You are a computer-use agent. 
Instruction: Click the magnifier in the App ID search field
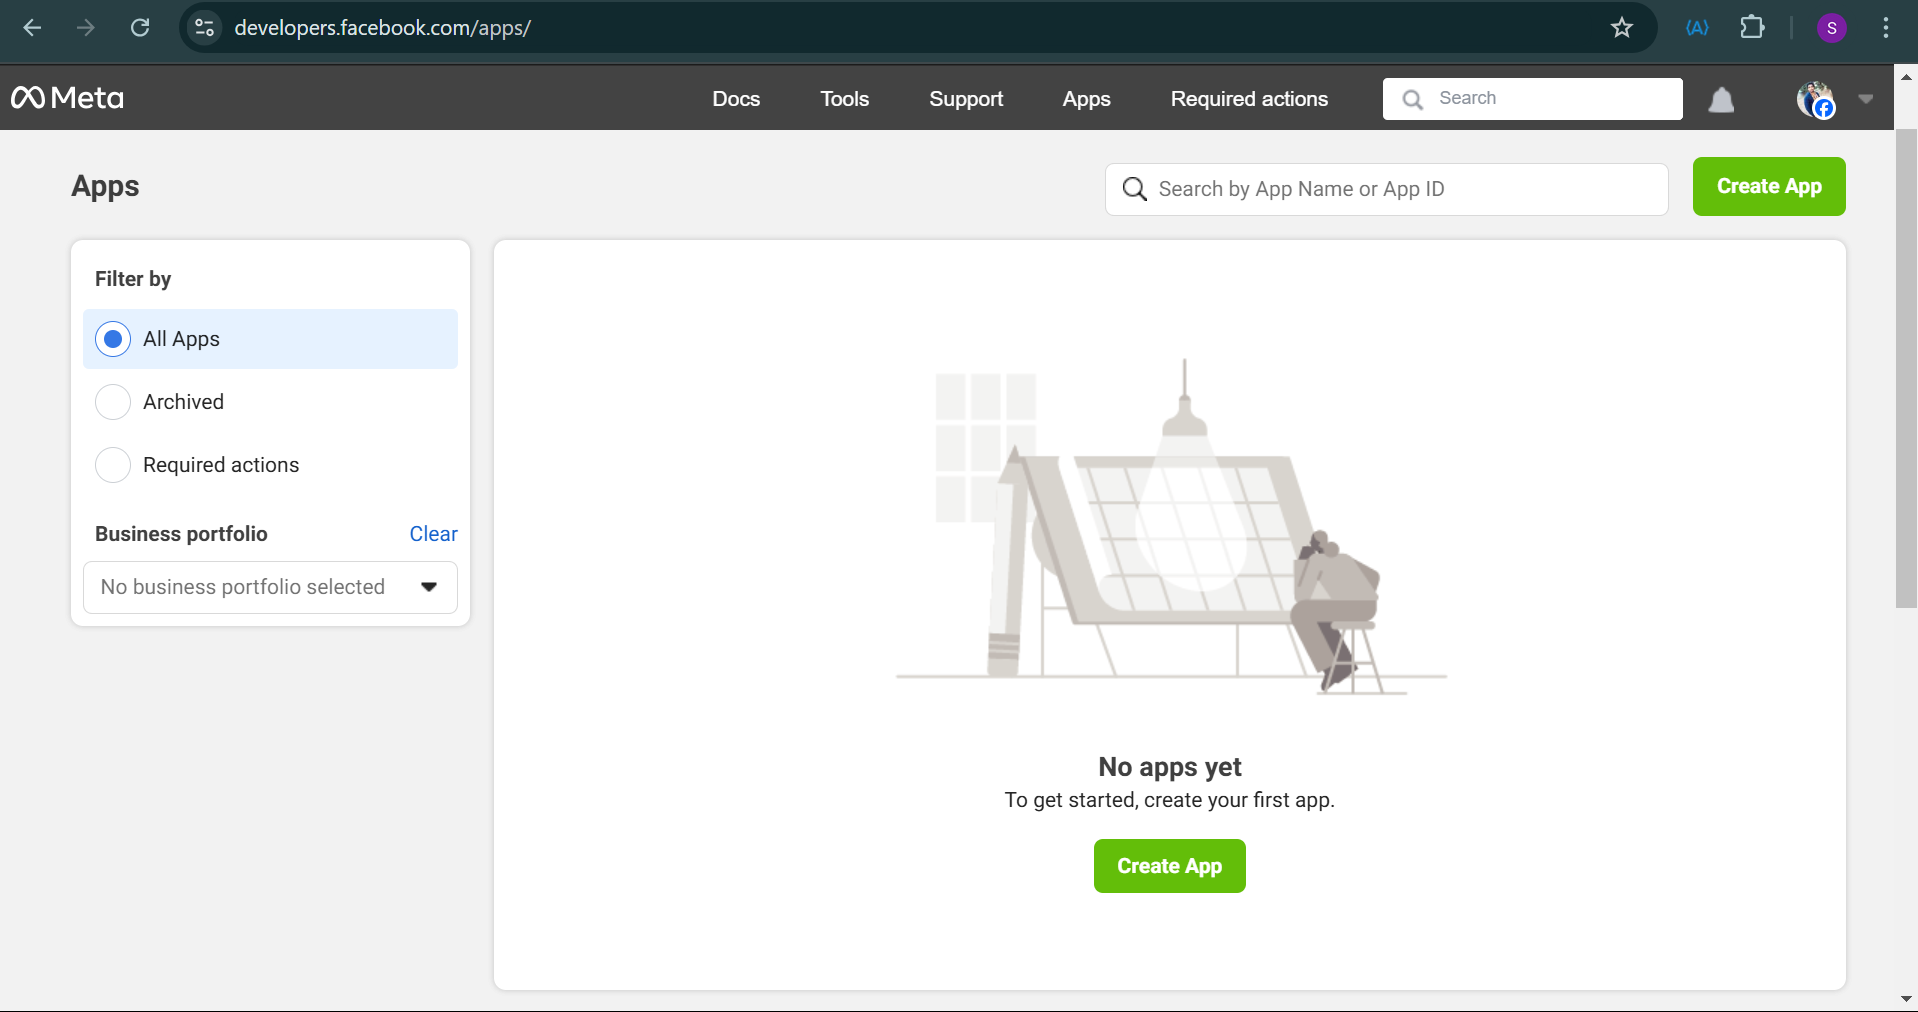[1135, 189]
